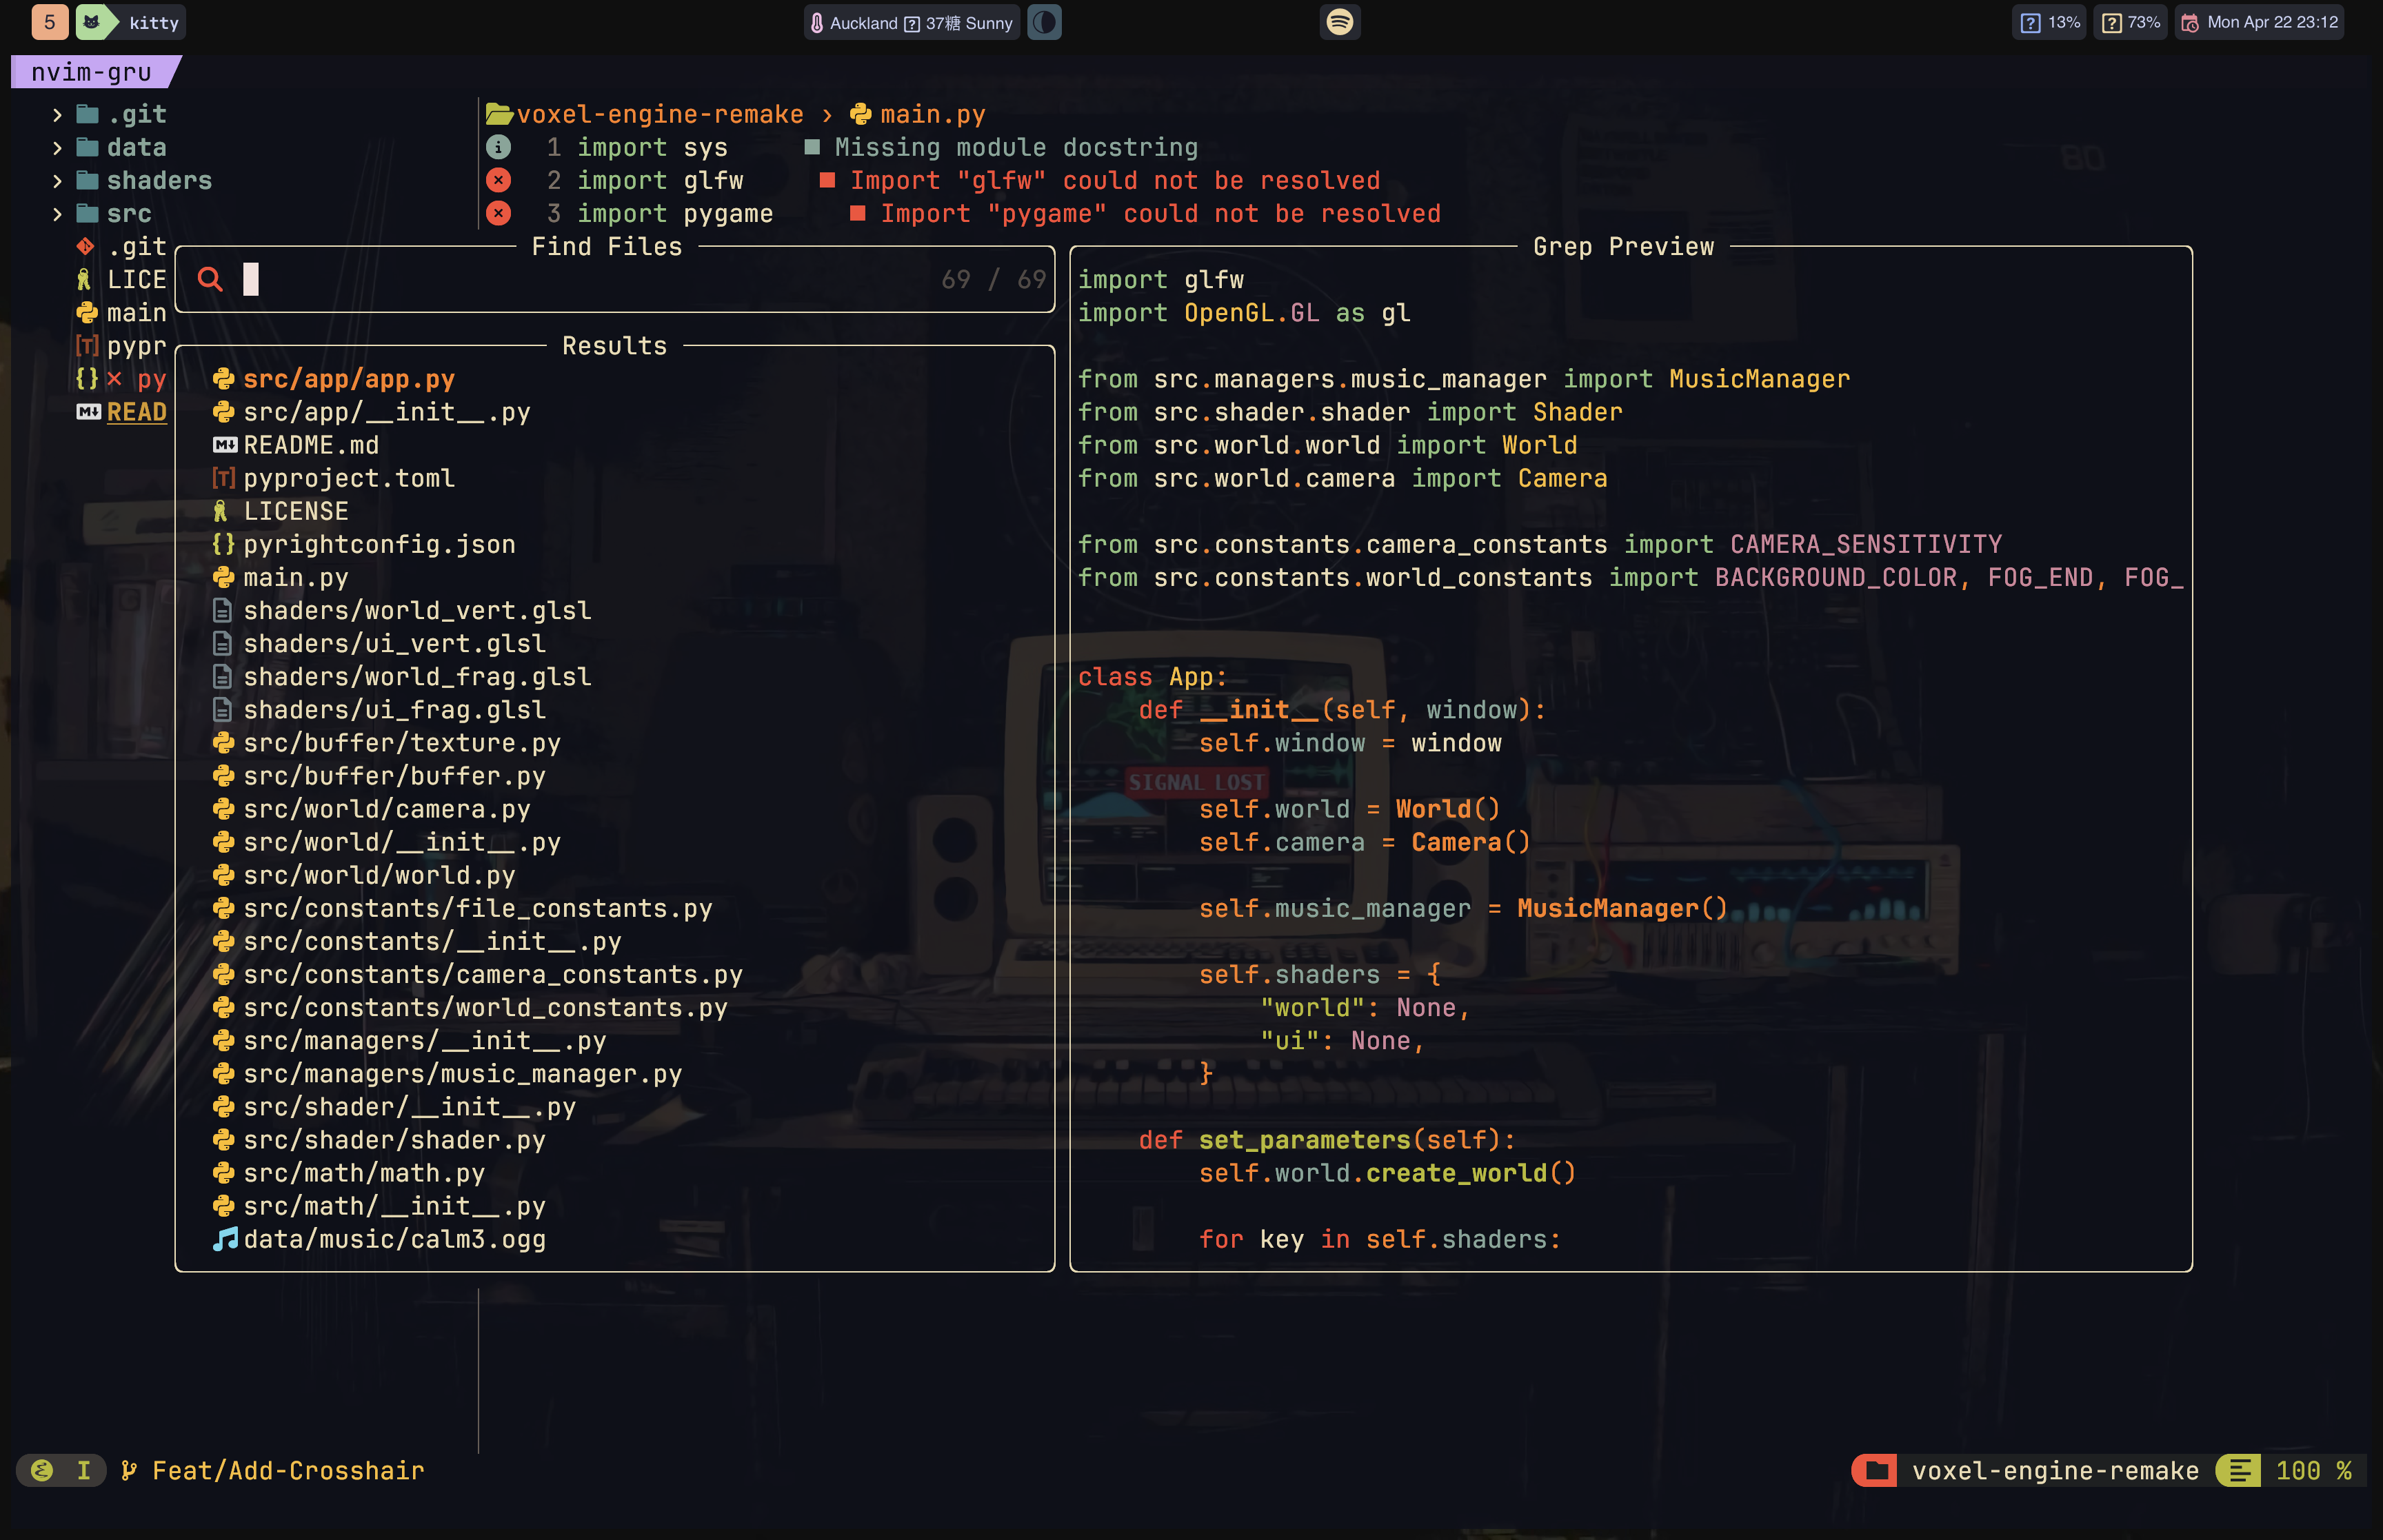Open shaders/world_frag.glsl result entry
This screenshot has height=1540, width=2383.
click(417, 677)
